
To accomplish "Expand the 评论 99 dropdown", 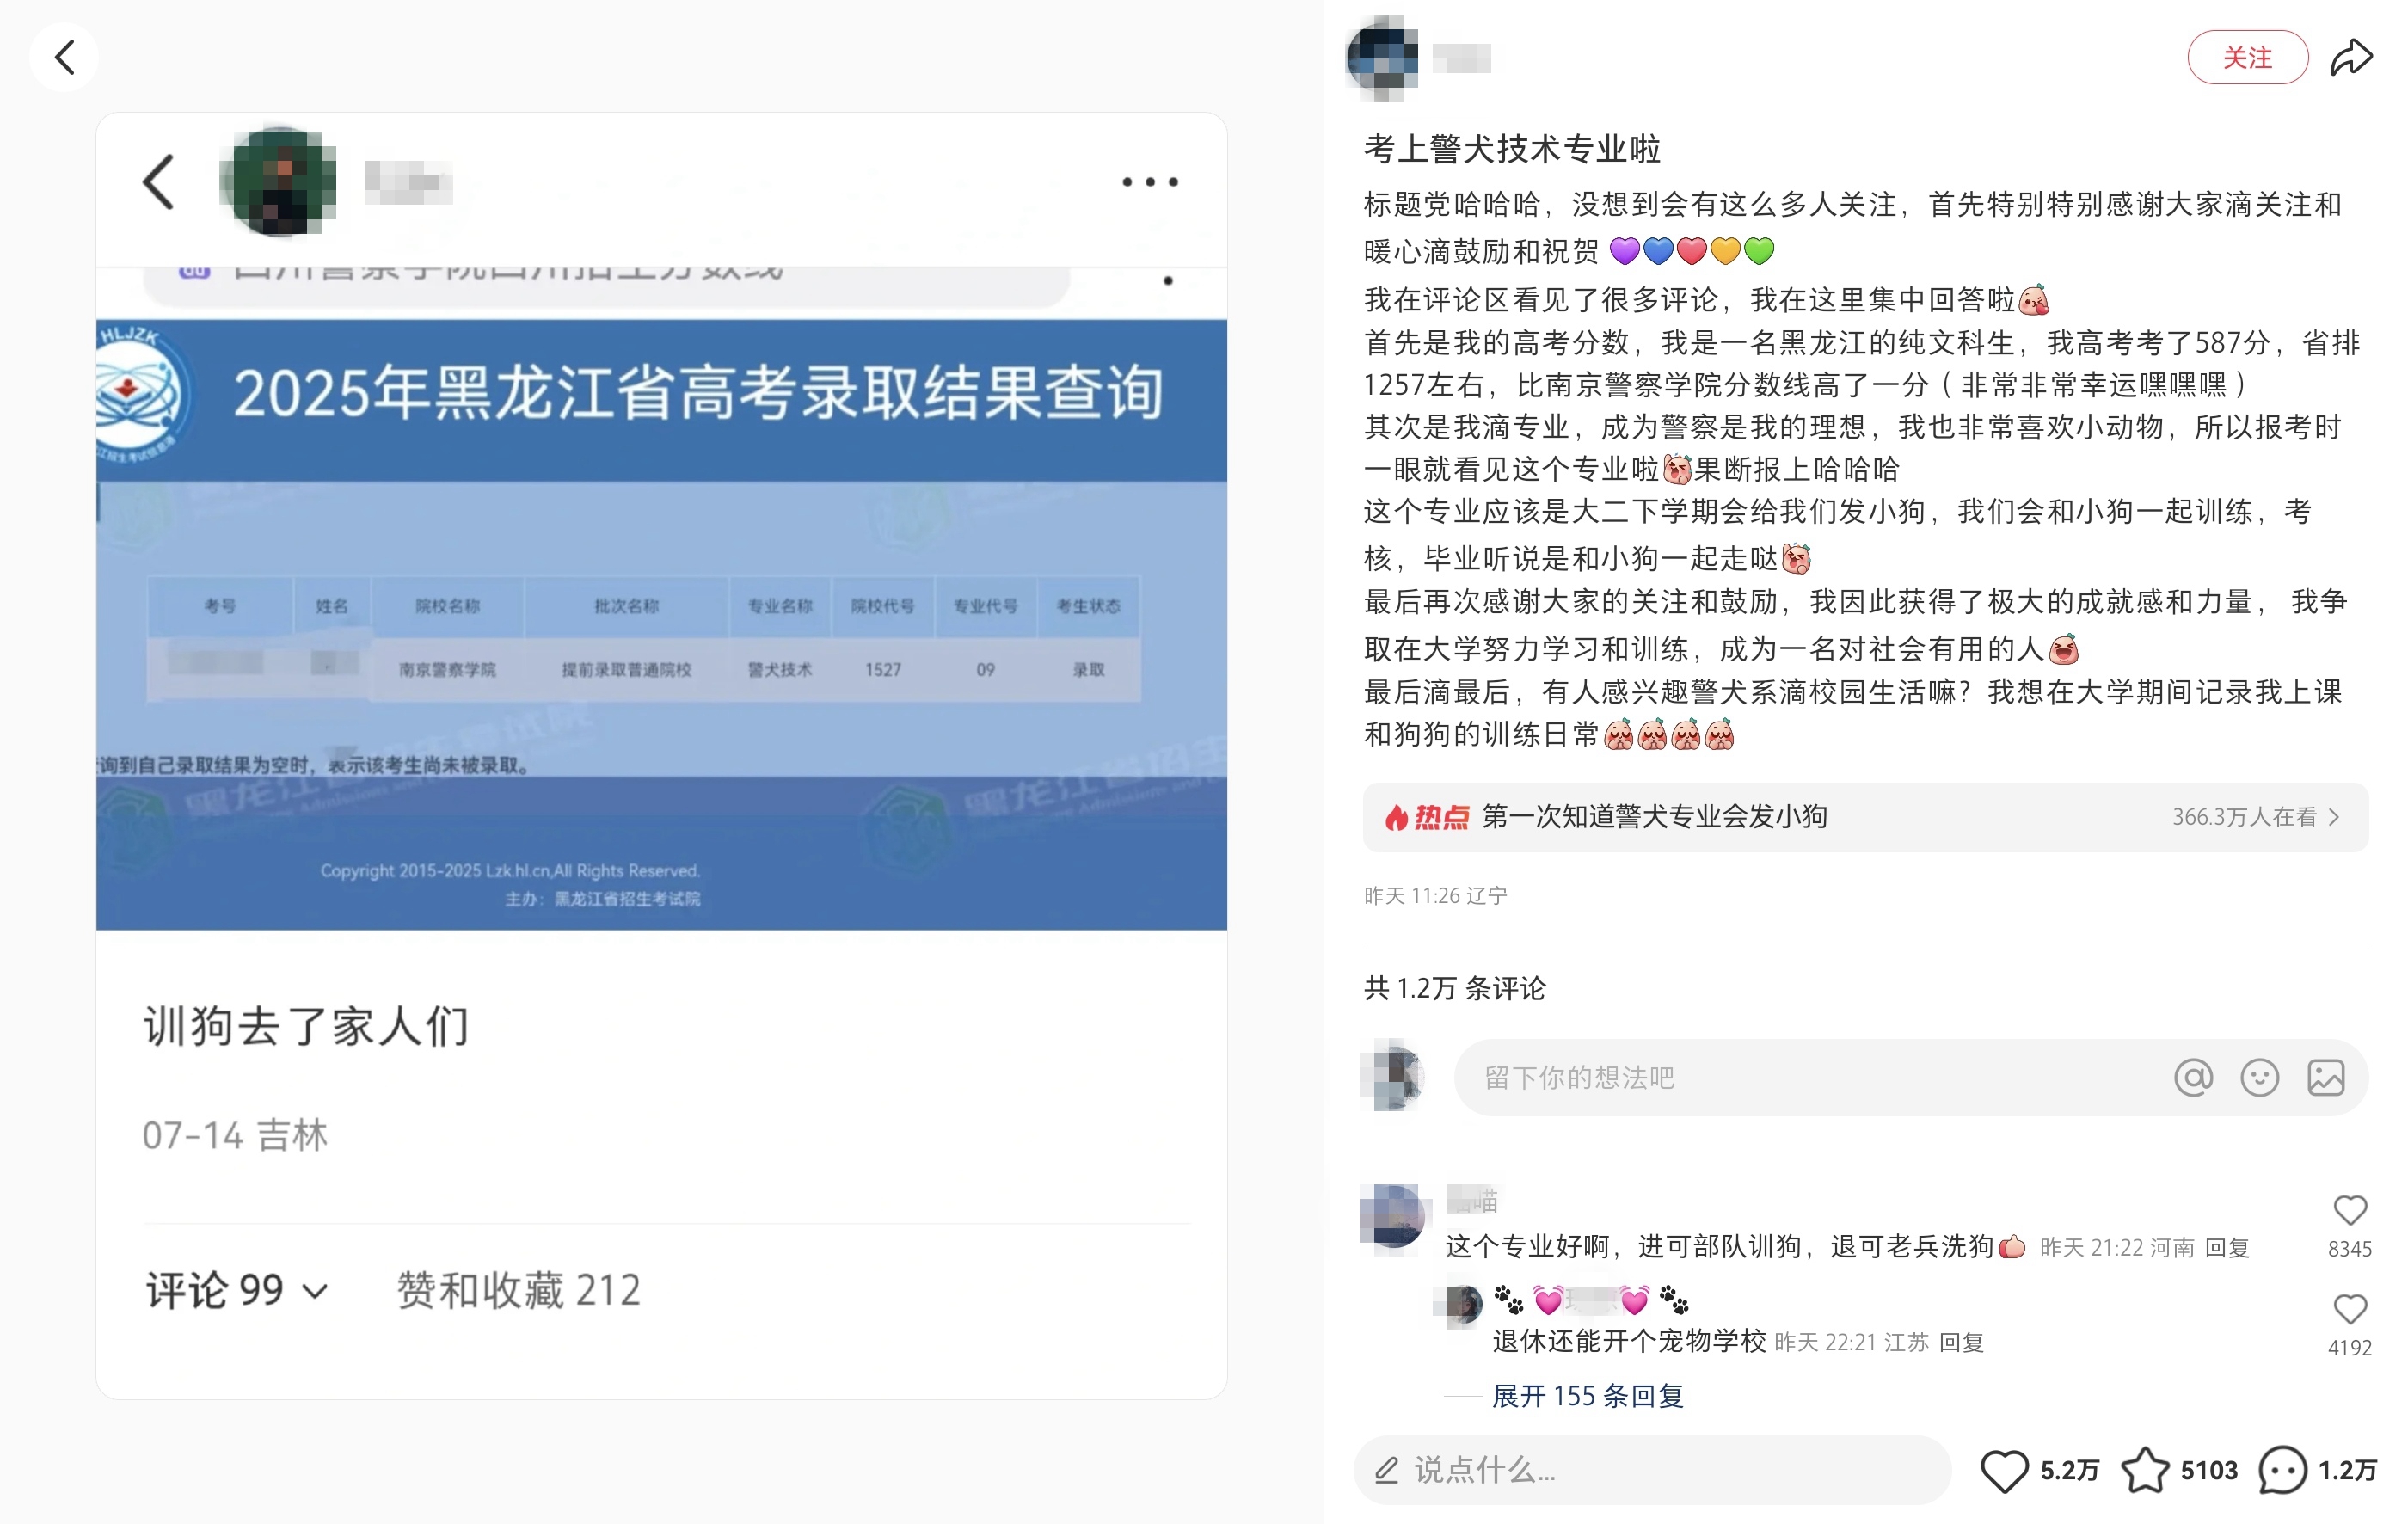I will tap(237, 1291).
